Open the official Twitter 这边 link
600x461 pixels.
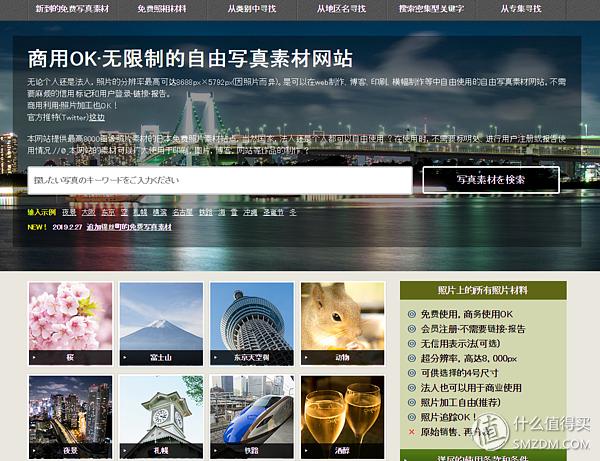(97, 117)
